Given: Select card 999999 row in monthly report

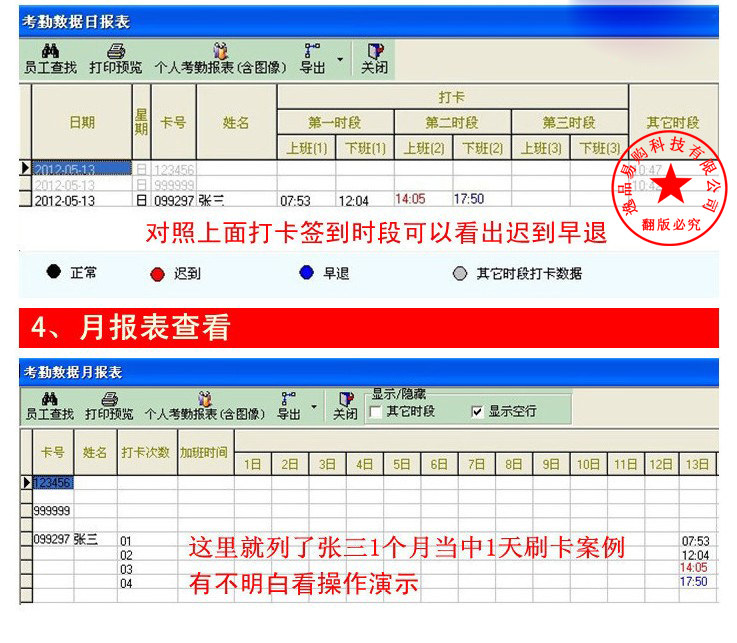Looking at the screenshot, I should tap(52, 510).
